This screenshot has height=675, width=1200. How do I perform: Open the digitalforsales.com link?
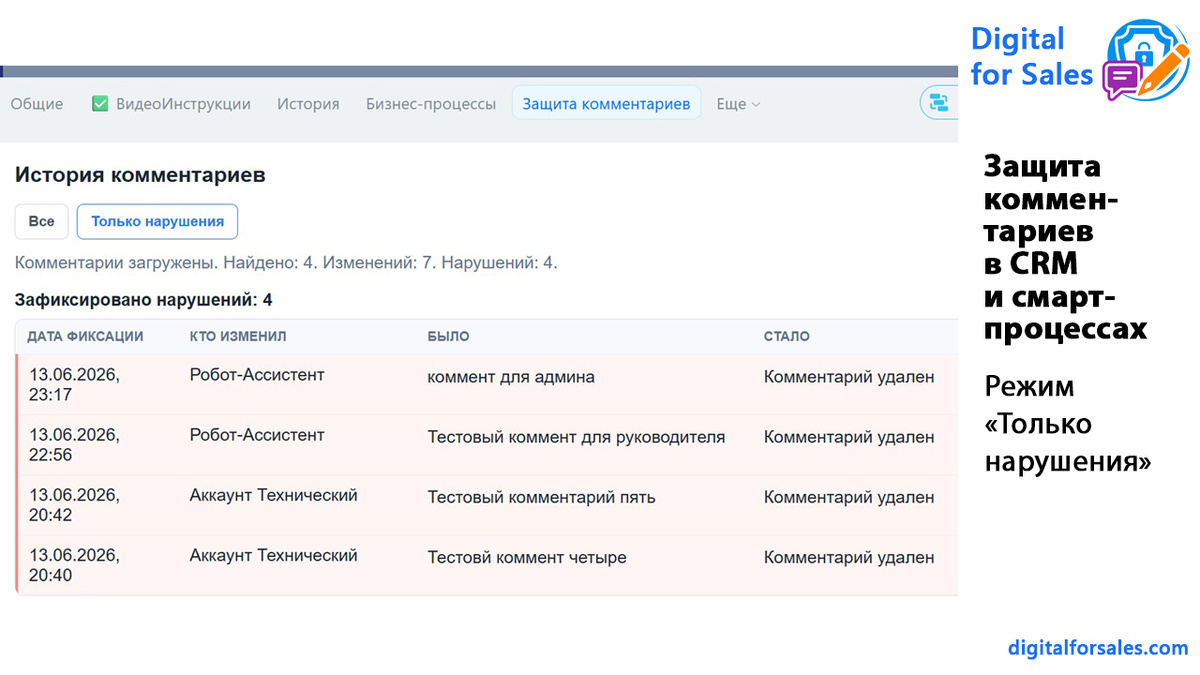click(x=1098, y=648)
